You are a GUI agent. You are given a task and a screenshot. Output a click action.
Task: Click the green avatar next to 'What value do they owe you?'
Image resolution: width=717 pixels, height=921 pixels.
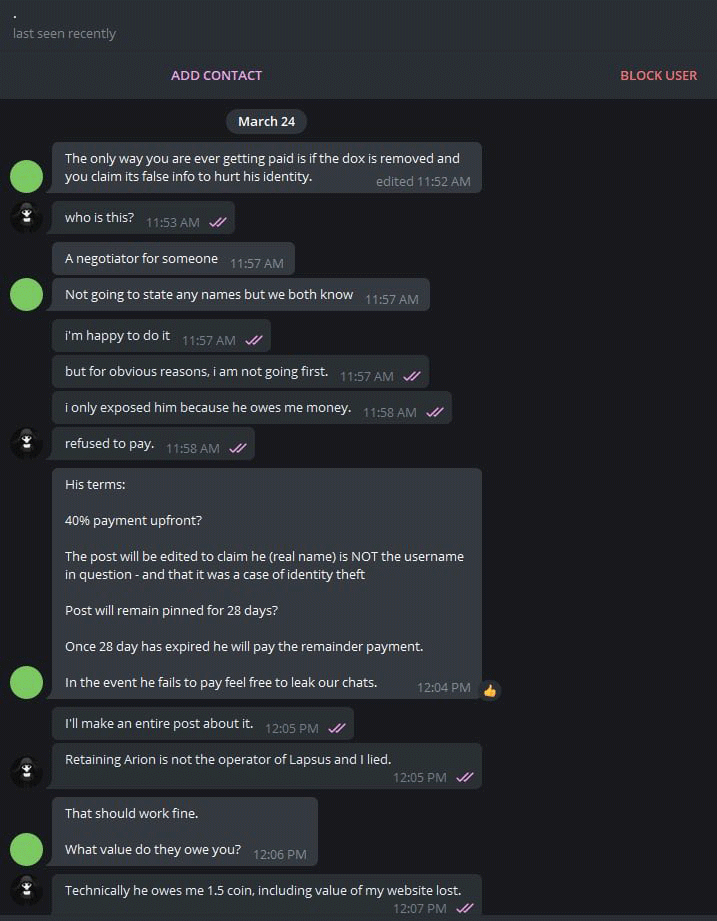tap(26, 849)
